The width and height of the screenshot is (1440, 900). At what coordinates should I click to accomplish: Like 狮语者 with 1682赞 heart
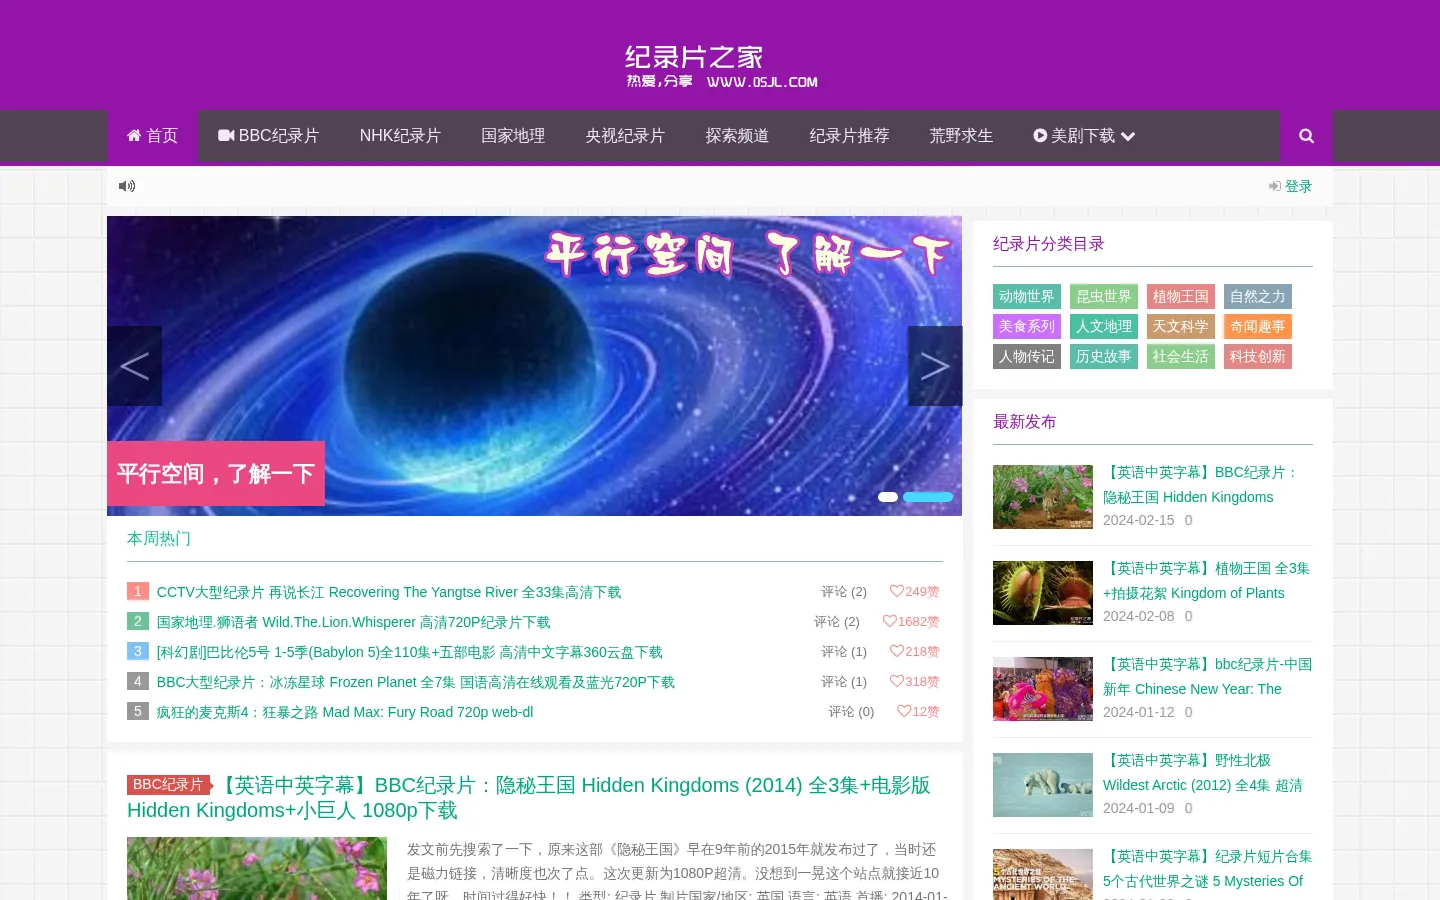(911, 622)
